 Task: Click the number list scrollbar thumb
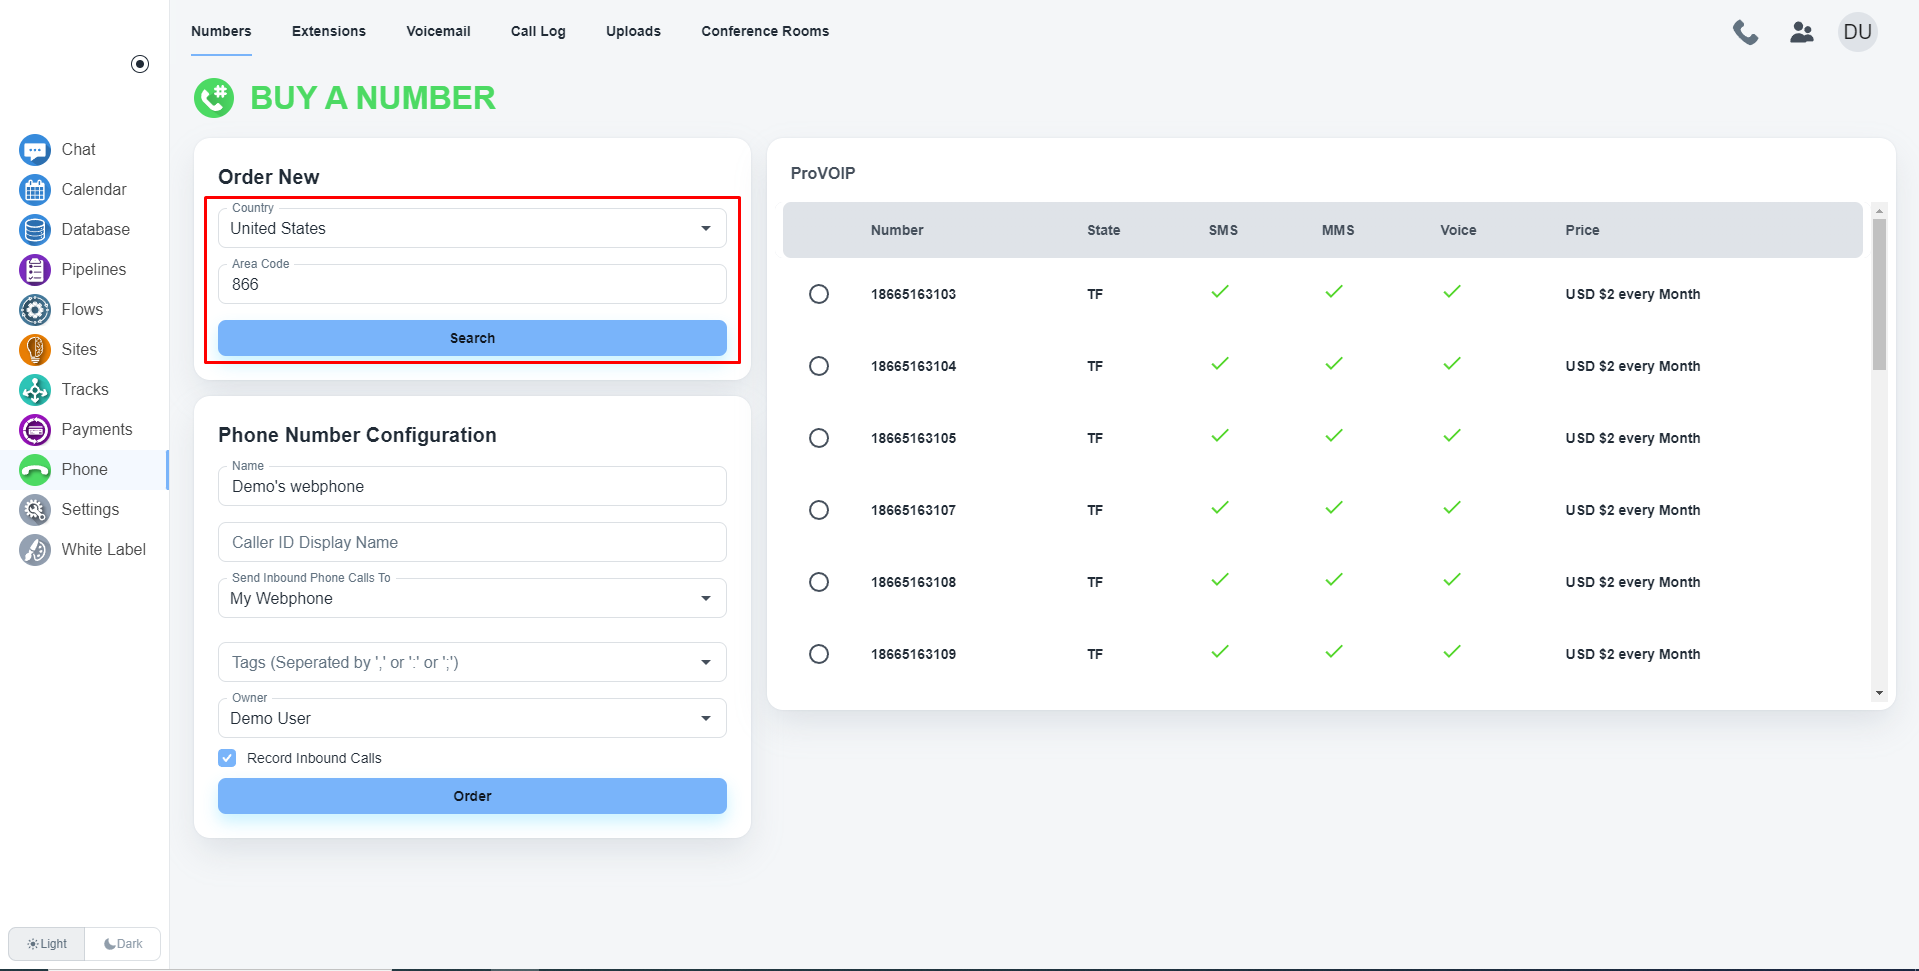1879,294
